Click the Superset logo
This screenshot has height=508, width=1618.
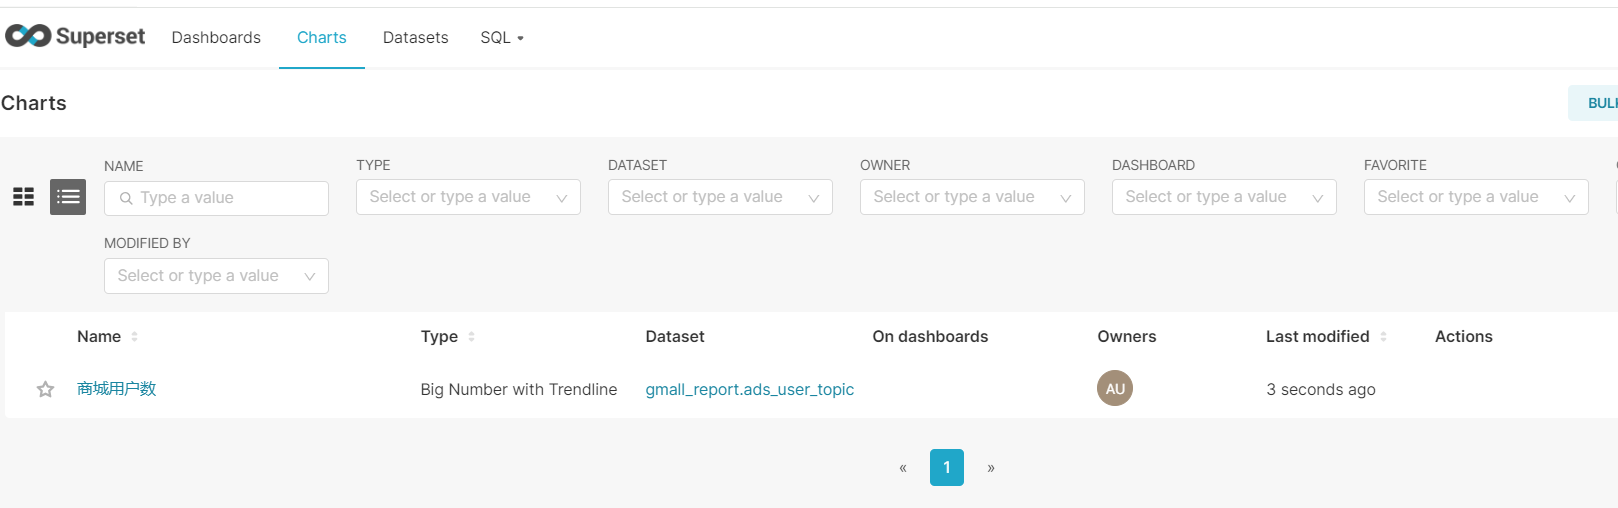(75, 36)
